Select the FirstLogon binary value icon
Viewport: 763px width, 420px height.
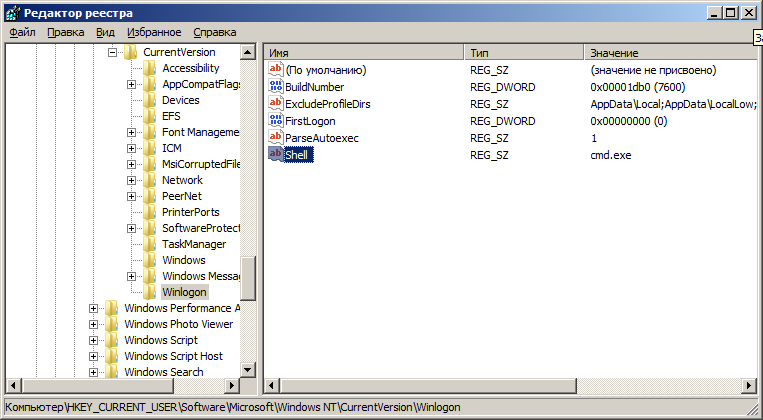pyautogui.click(x=276, y=120)
